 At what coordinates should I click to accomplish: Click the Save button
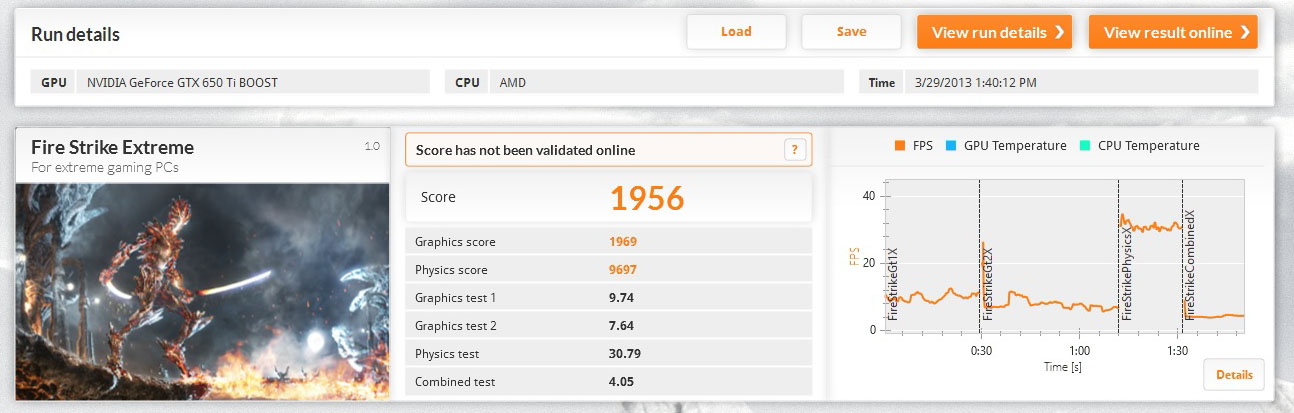point(851,32)
